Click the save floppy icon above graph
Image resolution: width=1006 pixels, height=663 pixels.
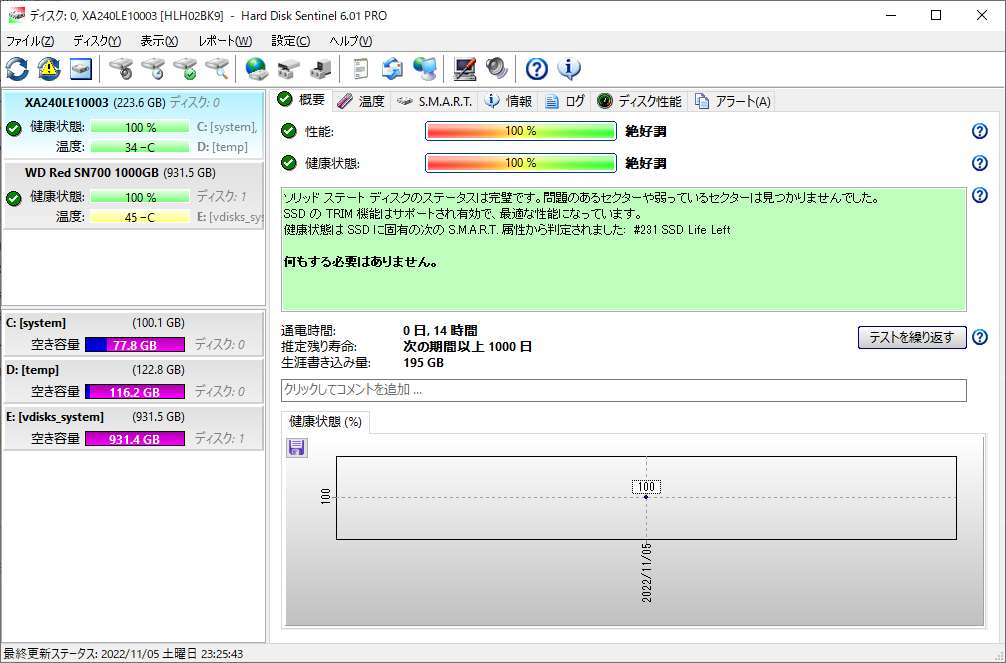click(x=297, y=447)
